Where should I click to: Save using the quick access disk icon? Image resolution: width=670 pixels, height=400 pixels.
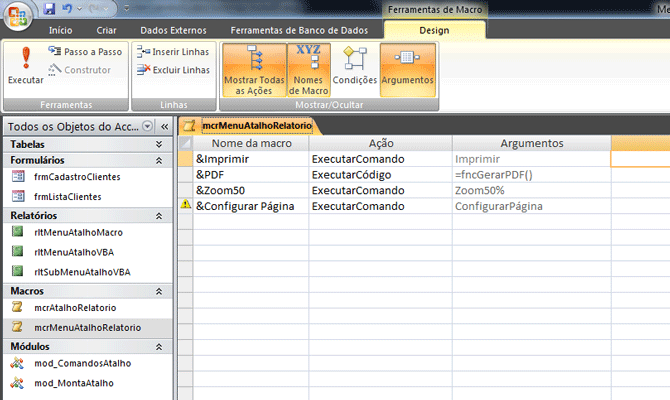[50, 9]
